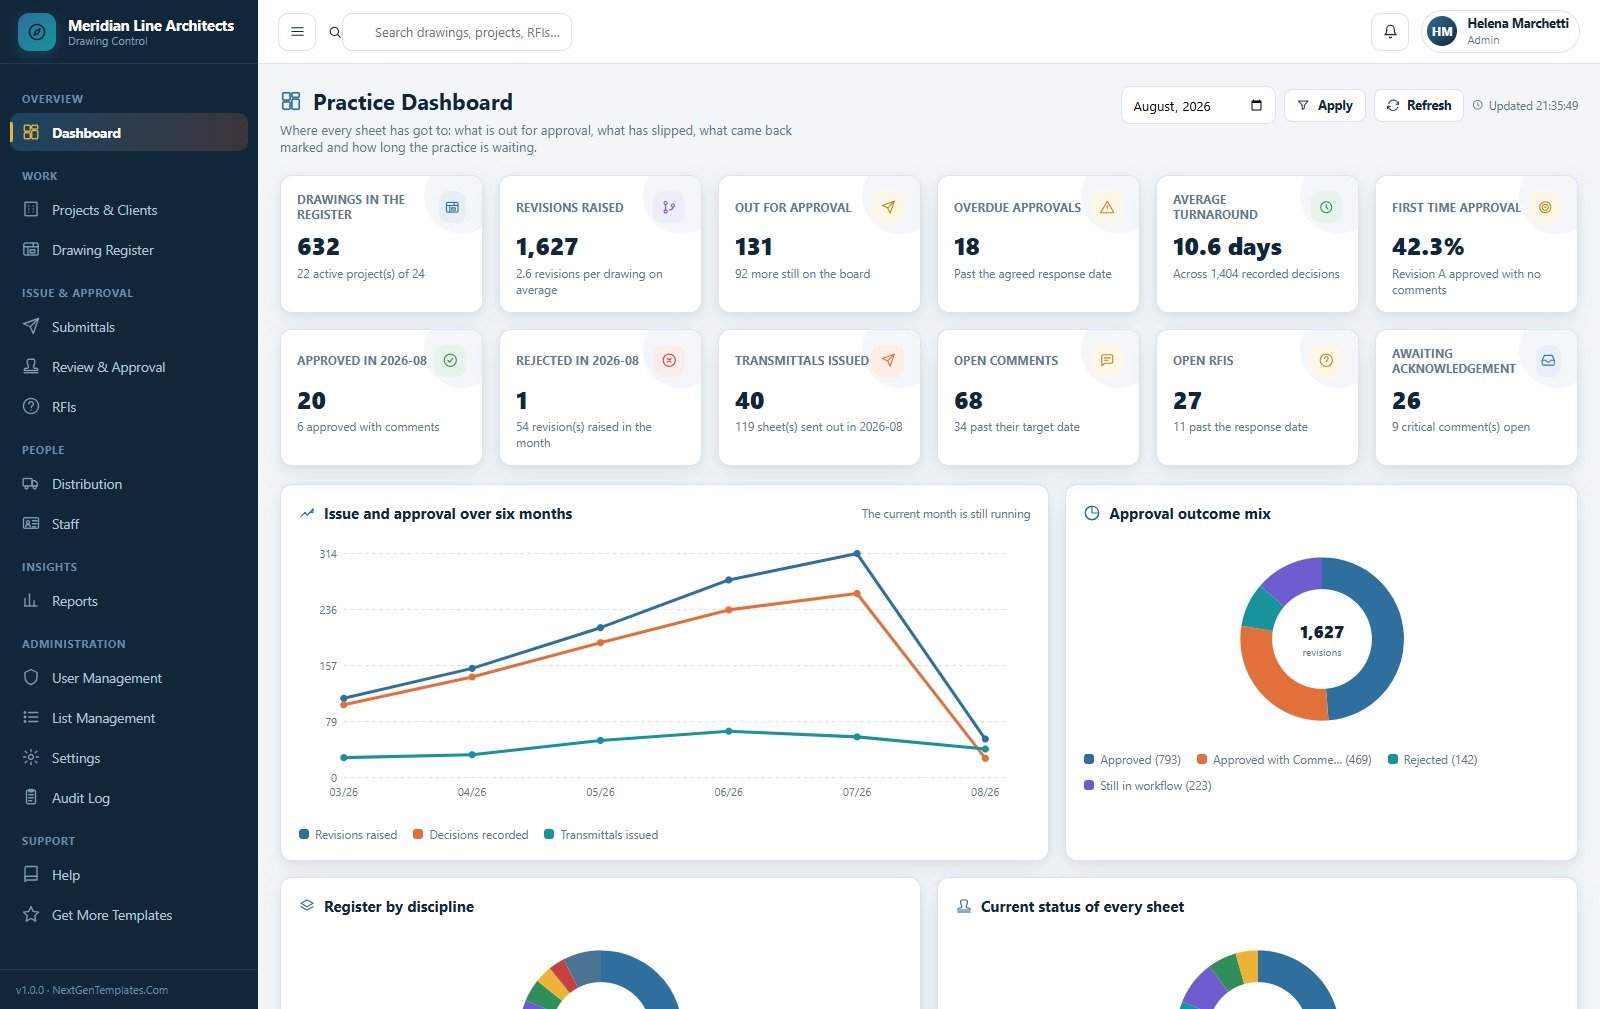This screenshot has width=1600, height=1009.
Task: Open the Staff page
Action: pyautogui.click(x=129, y=524)
